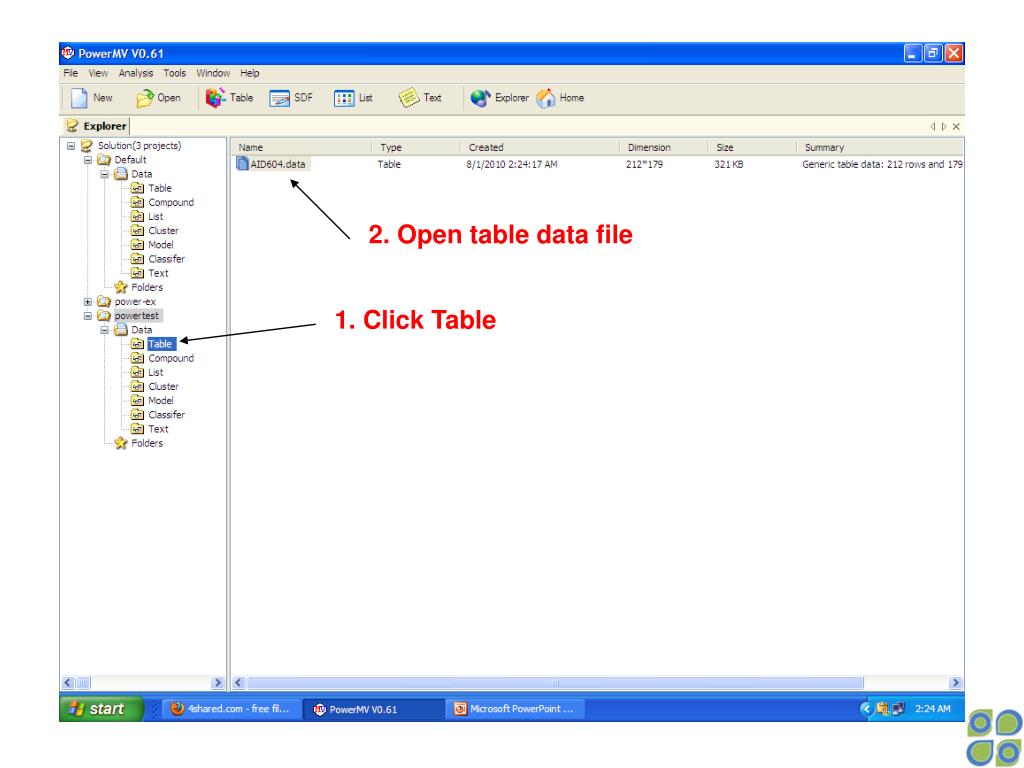Screen dimensions: 1024x768
Task: Click the Model folder icon under powertest
Action: [137, 401]
